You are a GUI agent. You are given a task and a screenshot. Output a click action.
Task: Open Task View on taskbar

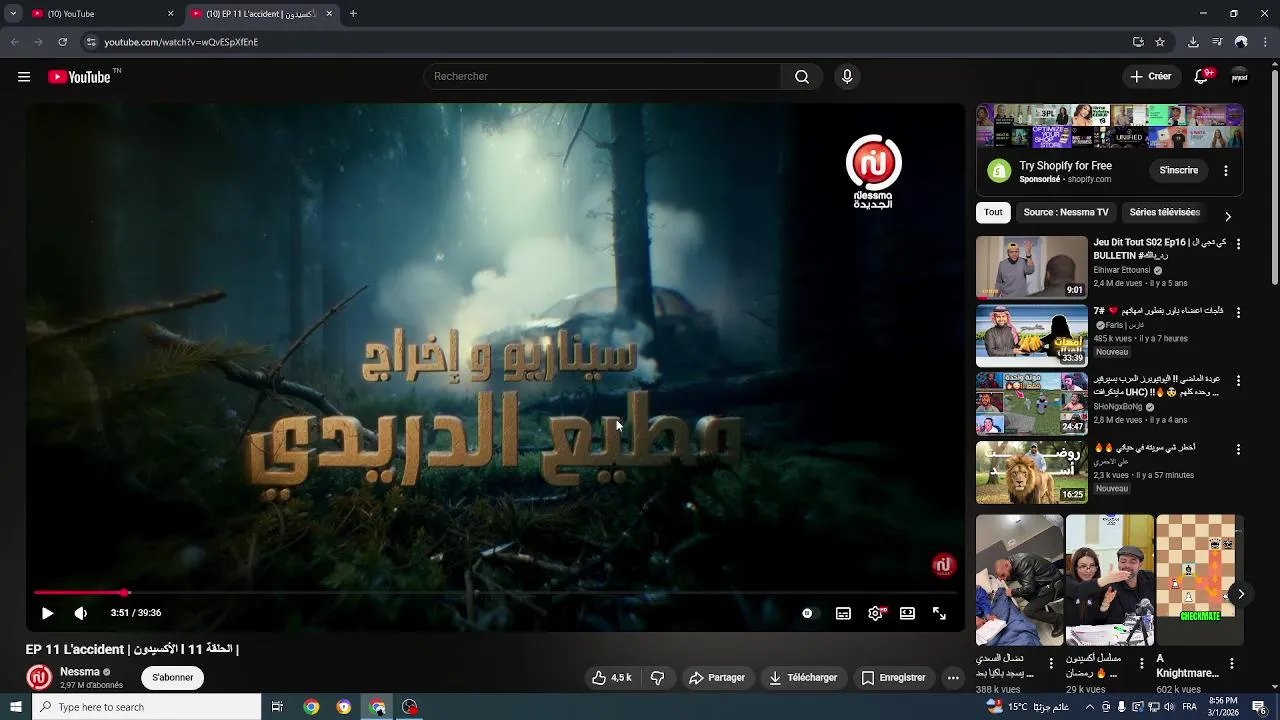click(x=277, y=707)
